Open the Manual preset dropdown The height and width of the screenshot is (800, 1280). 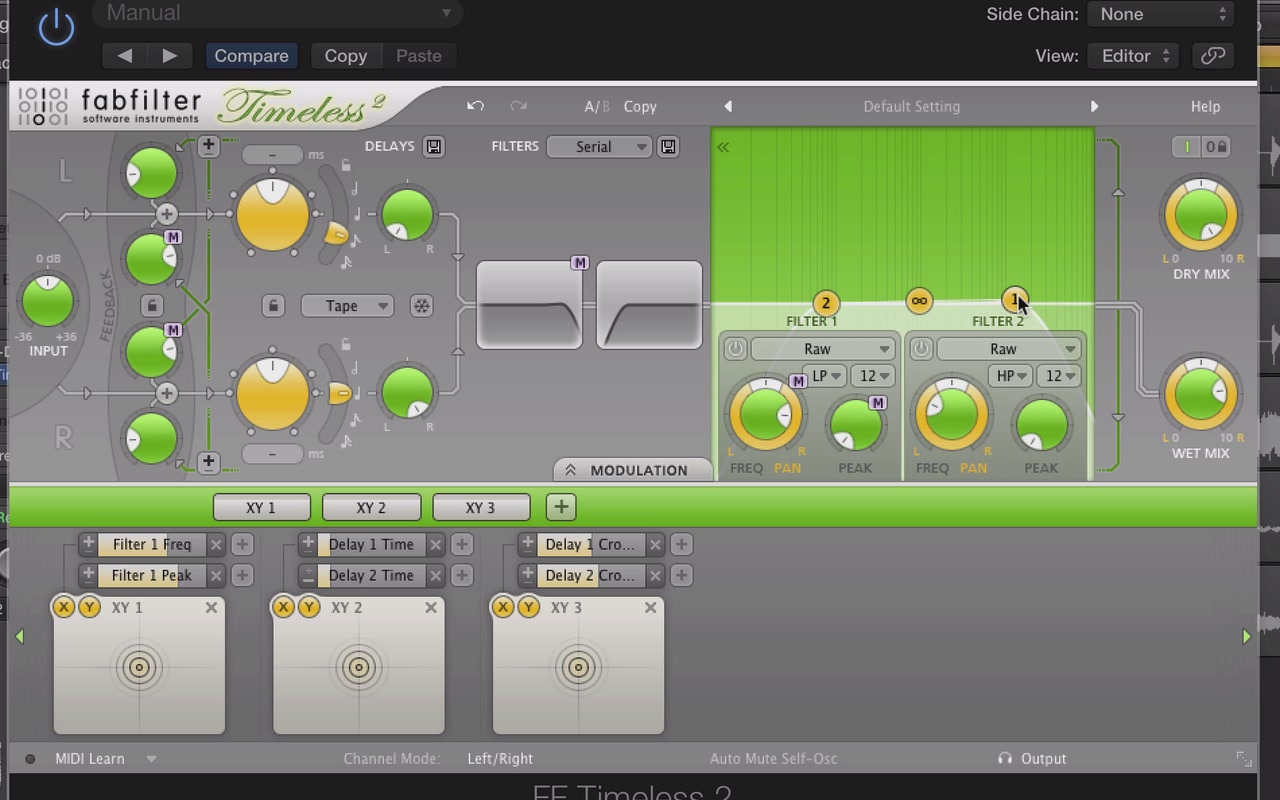[276, 13]
